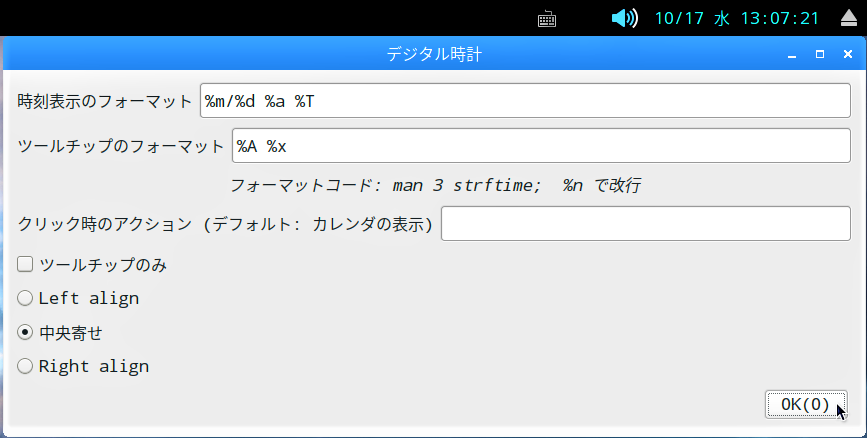
Task: Focus the ツールチップのフォーマット input field
Action: 541,145
